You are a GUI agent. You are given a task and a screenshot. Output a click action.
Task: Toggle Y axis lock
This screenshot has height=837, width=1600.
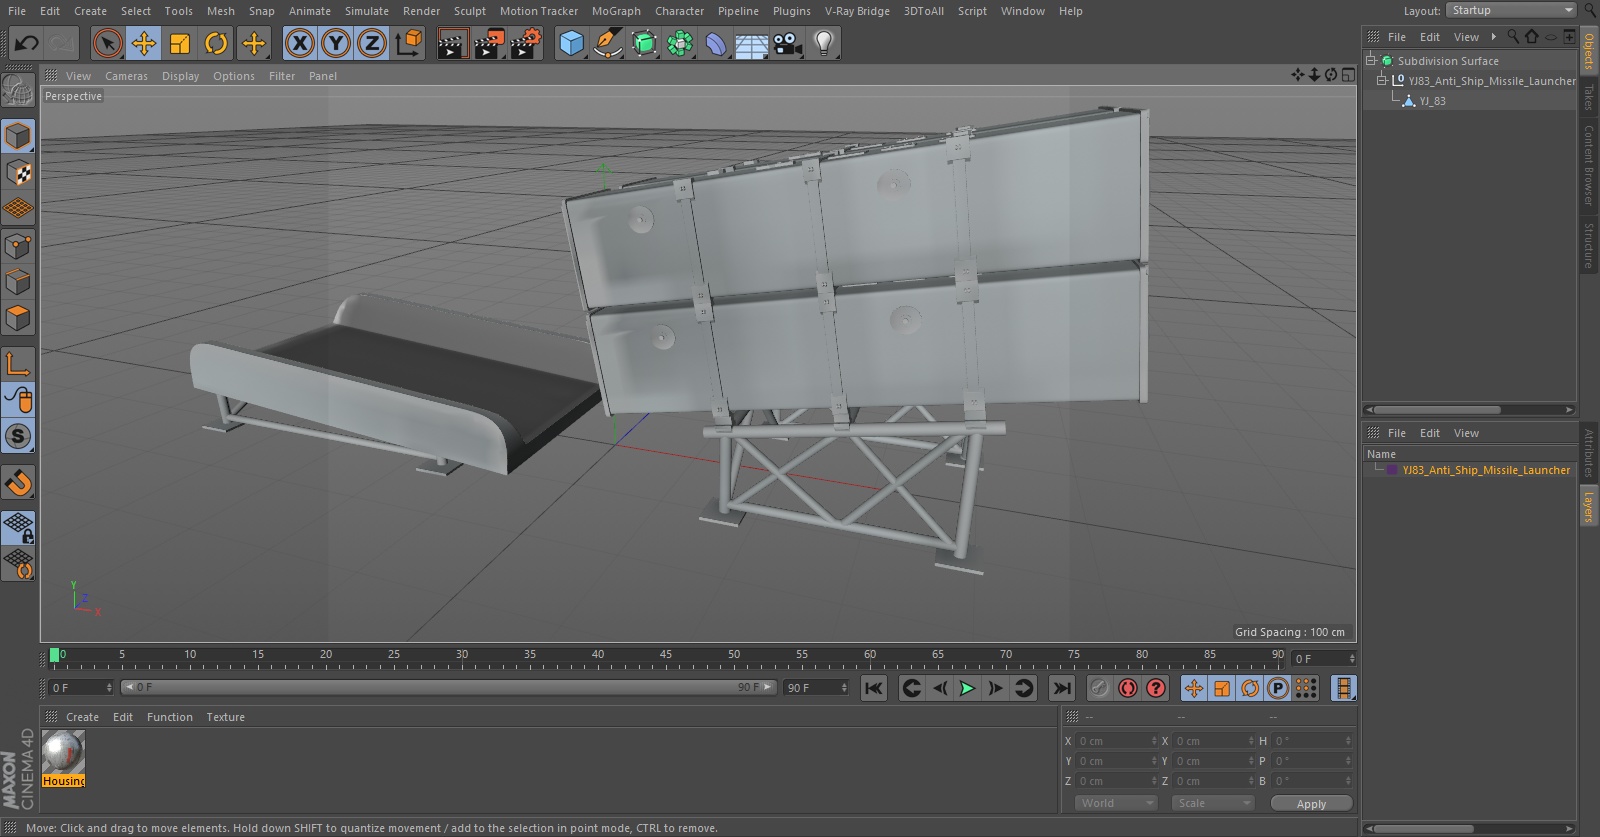336,43
